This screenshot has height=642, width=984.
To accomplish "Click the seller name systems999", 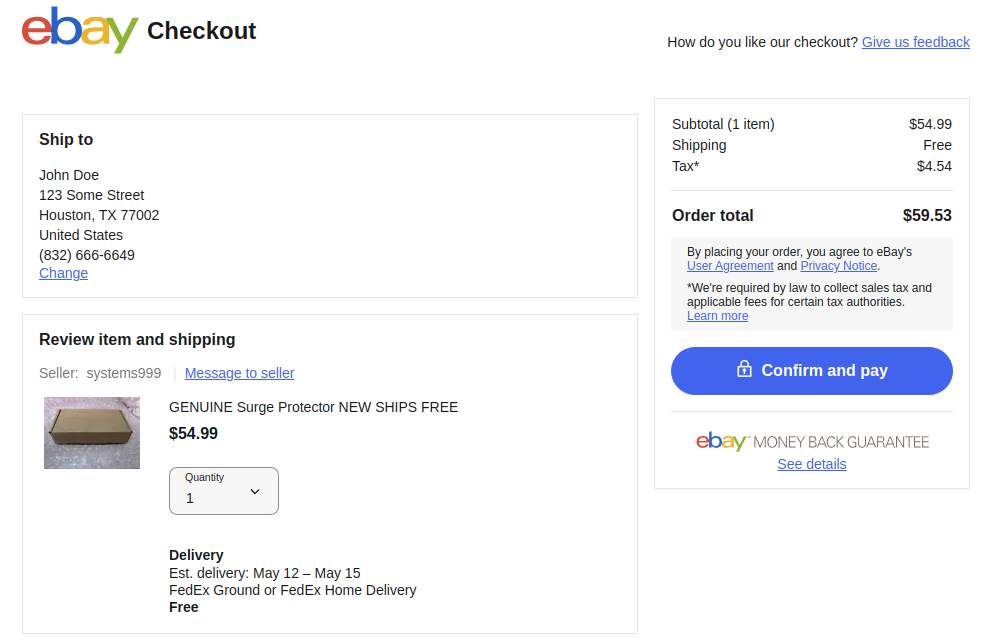I will (x=124, y=373).
